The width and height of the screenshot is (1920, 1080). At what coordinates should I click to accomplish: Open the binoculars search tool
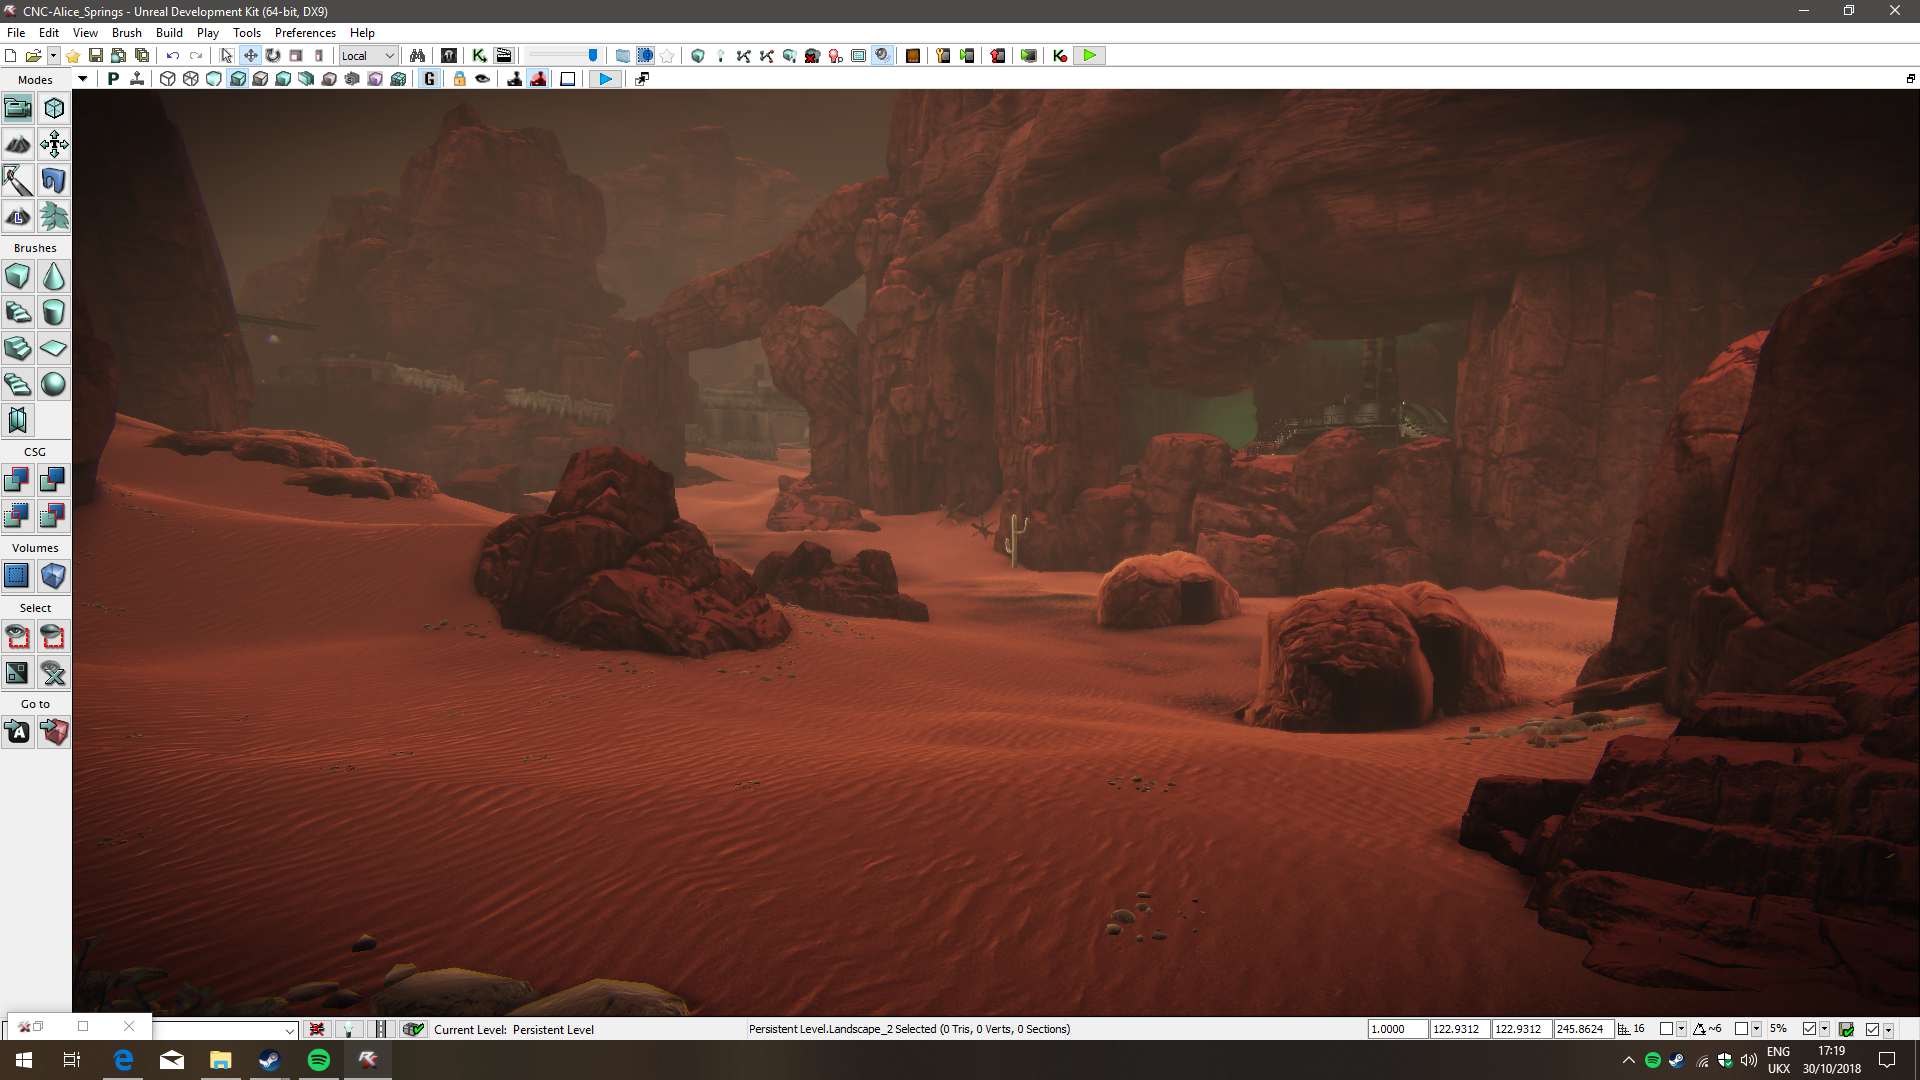coord(417,56)
